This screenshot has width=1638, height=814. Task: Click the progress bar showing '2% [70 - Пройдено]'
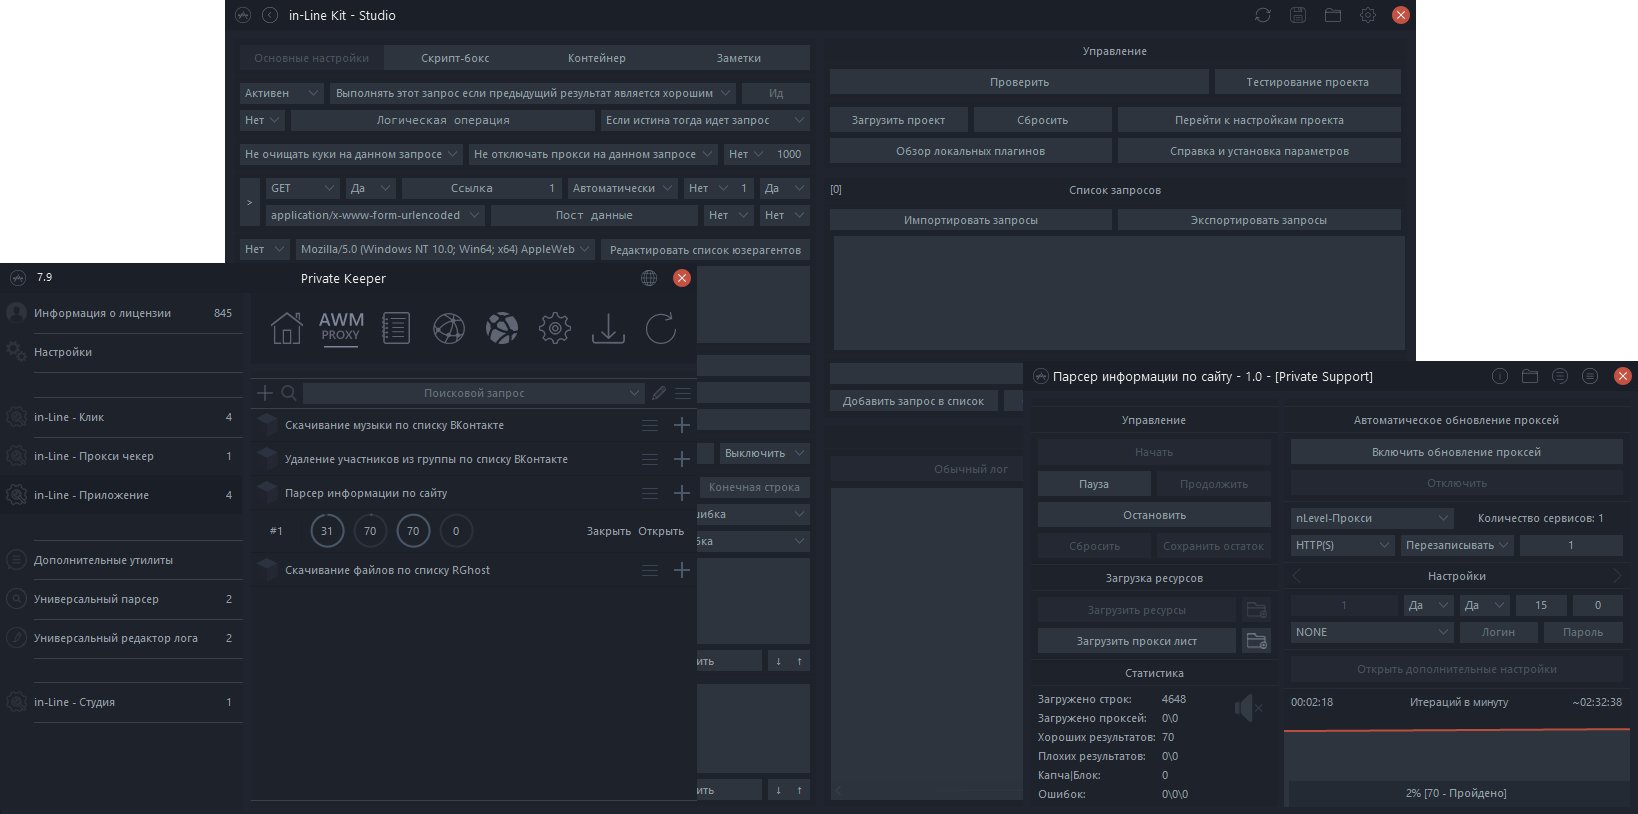coord(1456,793)
